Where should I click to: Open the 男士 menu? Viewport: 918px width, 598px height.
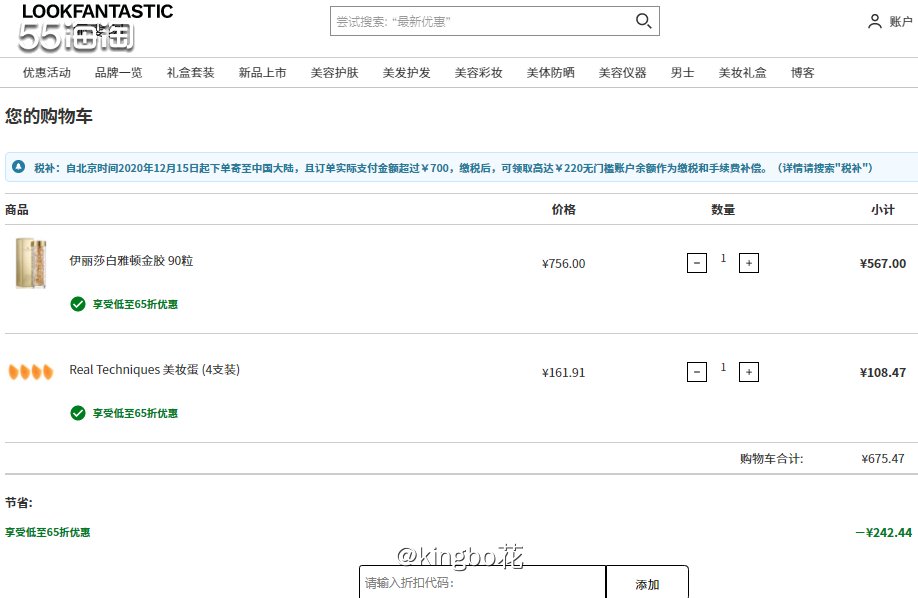(x=682, y=72)
